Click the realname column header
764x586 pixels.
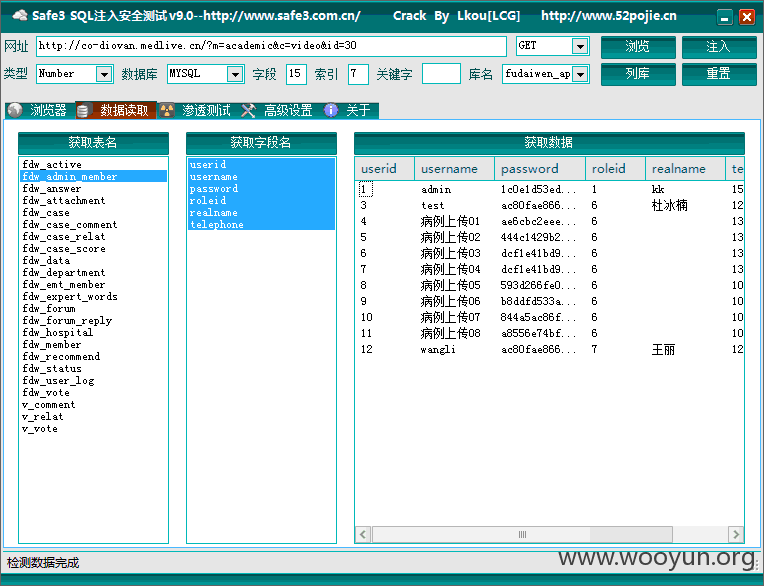click(x=685, y=169)
